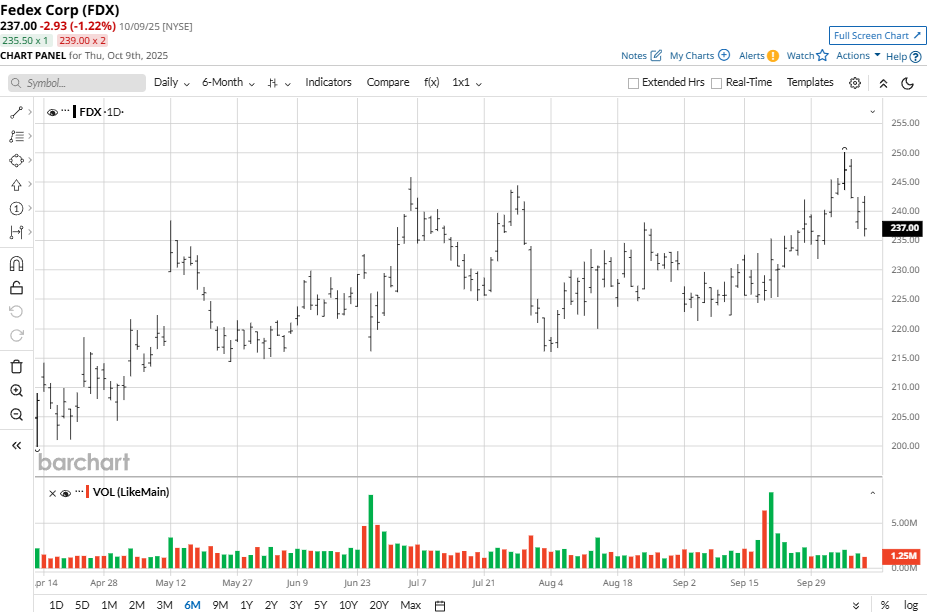Select the 5Y time range
The height and width of the screenshot is (612, 928).
320,605
